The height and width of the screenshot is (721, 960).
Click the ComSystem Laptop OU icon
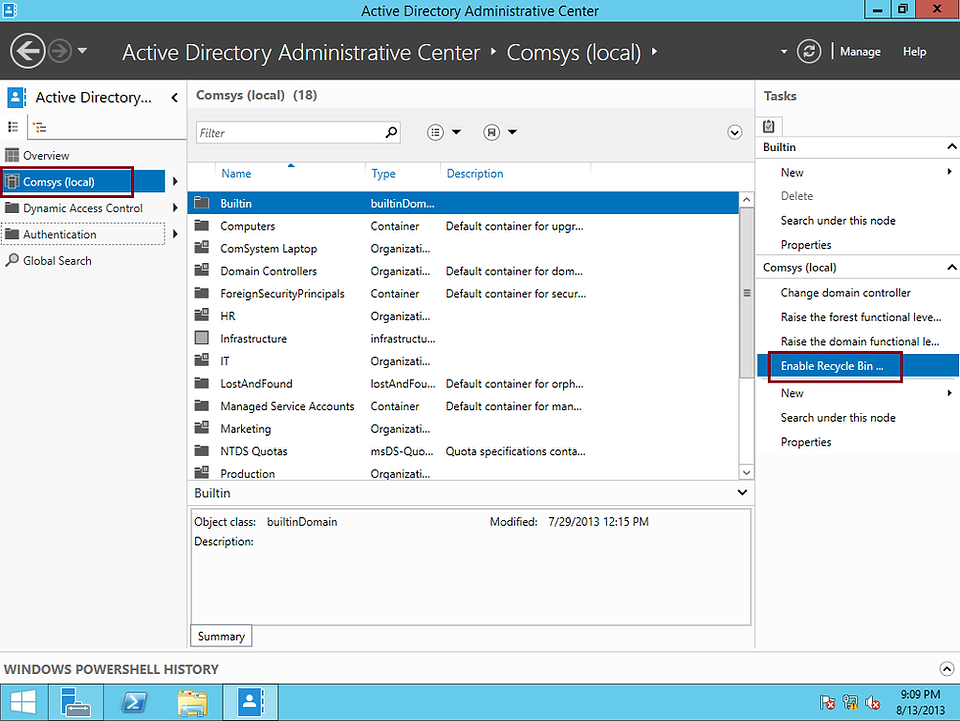coord(201,248)
